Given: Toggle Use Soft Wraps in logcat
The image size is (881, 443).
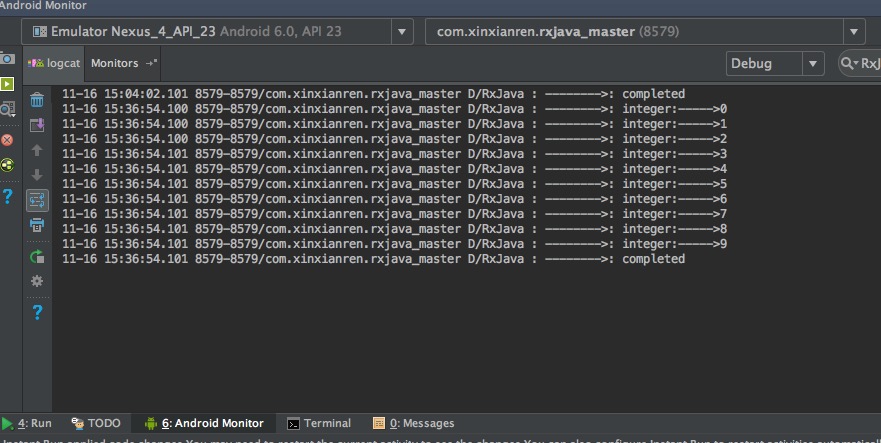Looking at the screenshot, I should click(x=37, y=200).
